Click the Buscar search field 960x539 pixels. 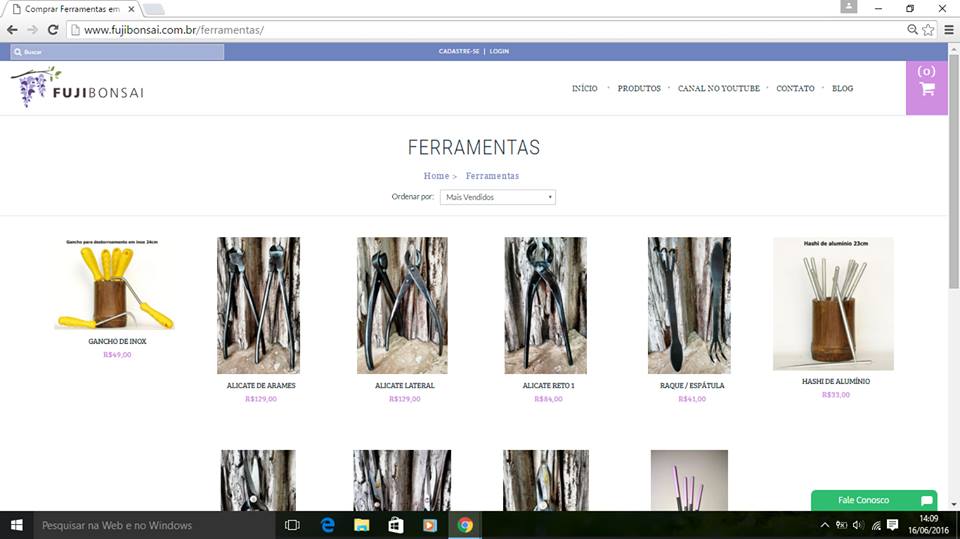118,51
